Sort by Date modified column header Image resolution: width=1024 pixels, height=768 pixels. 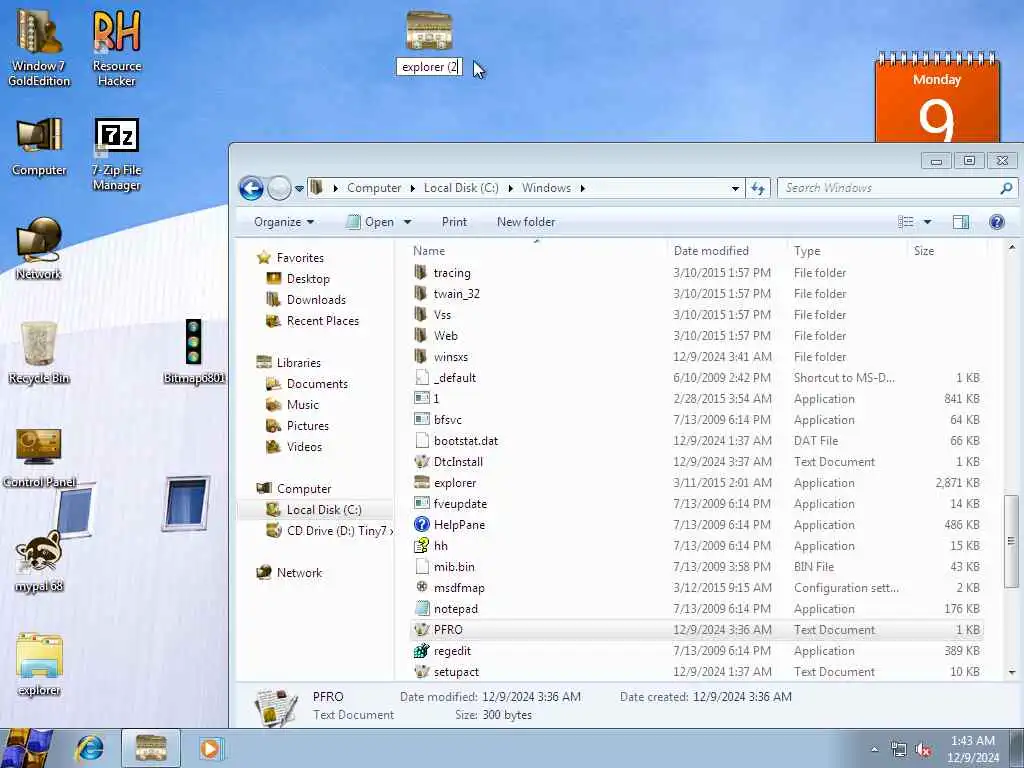(x=711, y=251)
